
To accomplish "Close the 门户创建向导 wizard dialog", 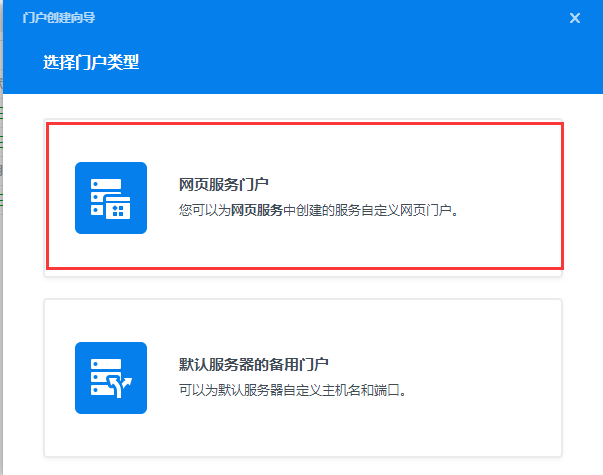I will tap(574, 18).
